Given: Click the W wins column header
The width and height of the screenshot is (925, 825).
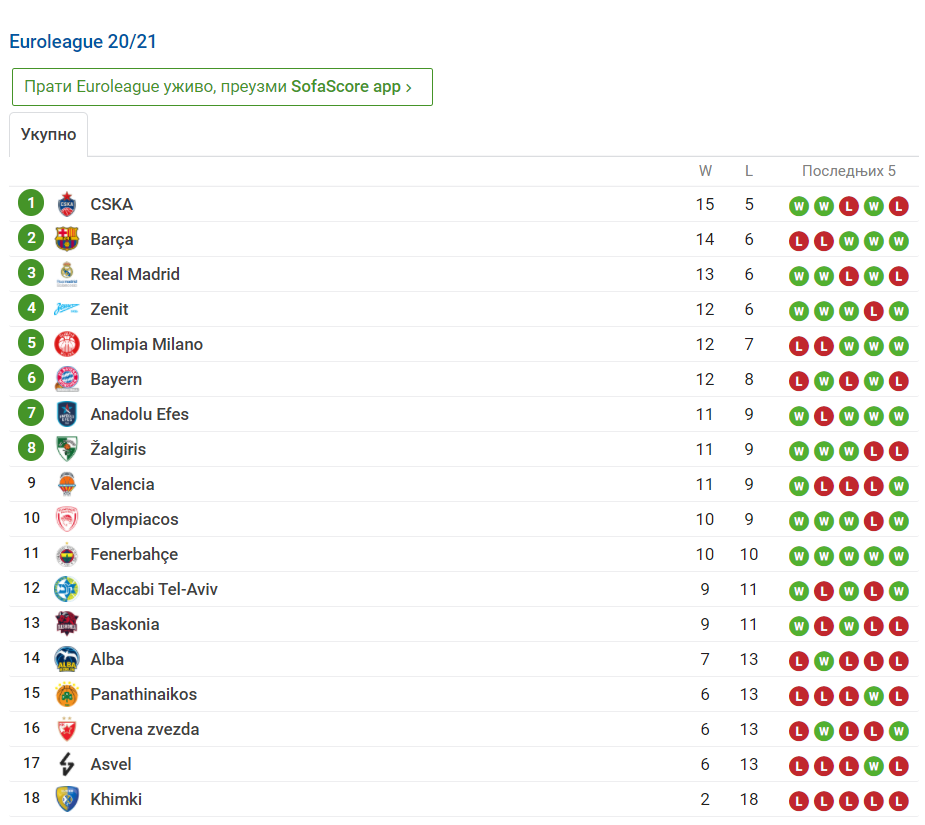Looking at the screenshot, I should [705, 171].
